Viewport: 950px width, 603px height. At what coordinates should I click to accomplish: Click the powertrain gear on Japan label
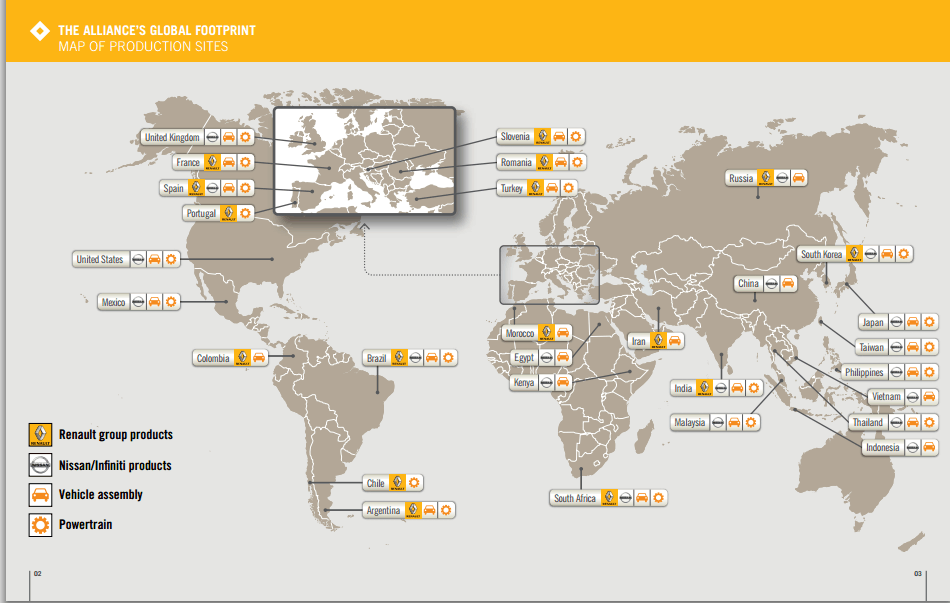929,322
